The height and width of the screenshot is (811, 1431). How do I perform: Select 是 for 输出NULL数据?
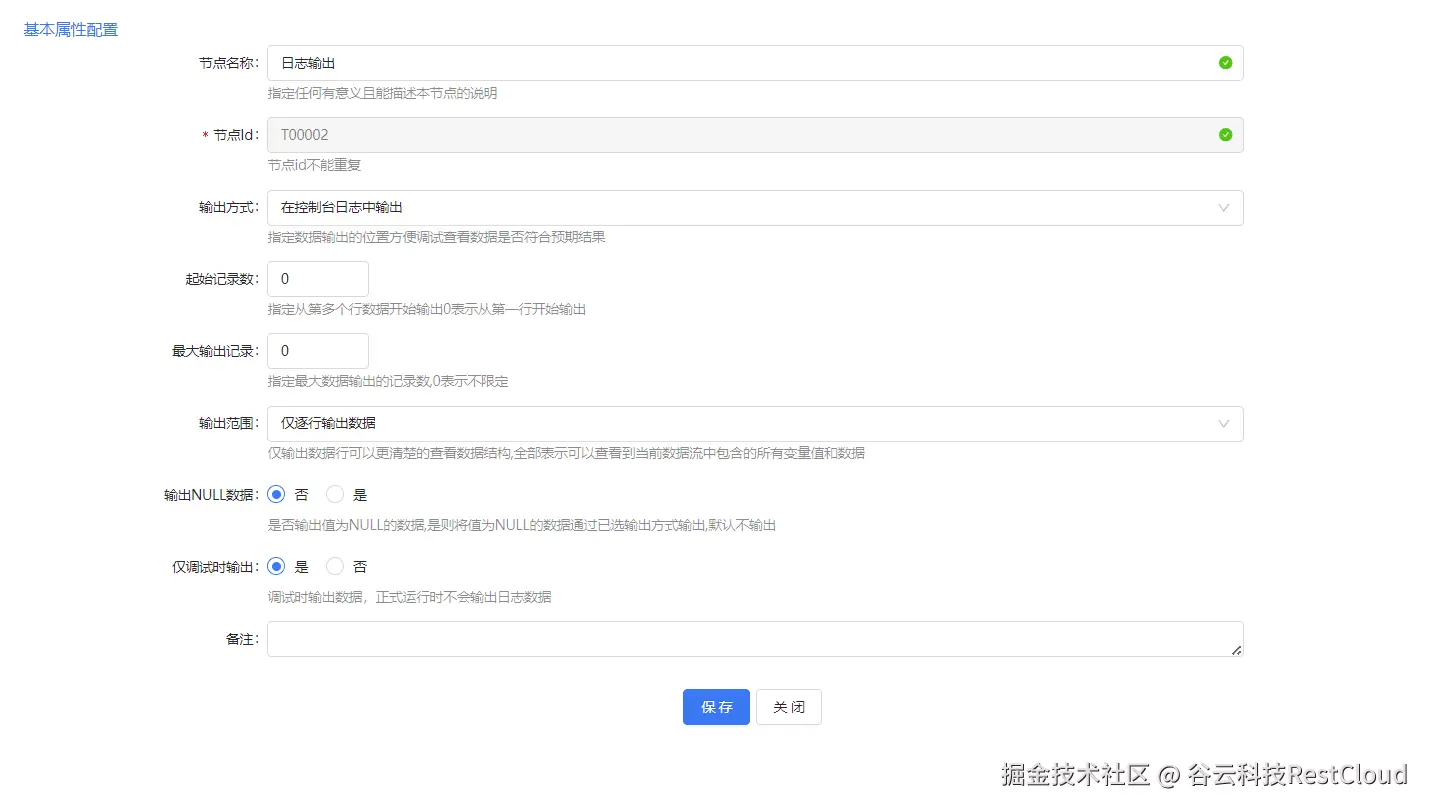tap(334, 493)
